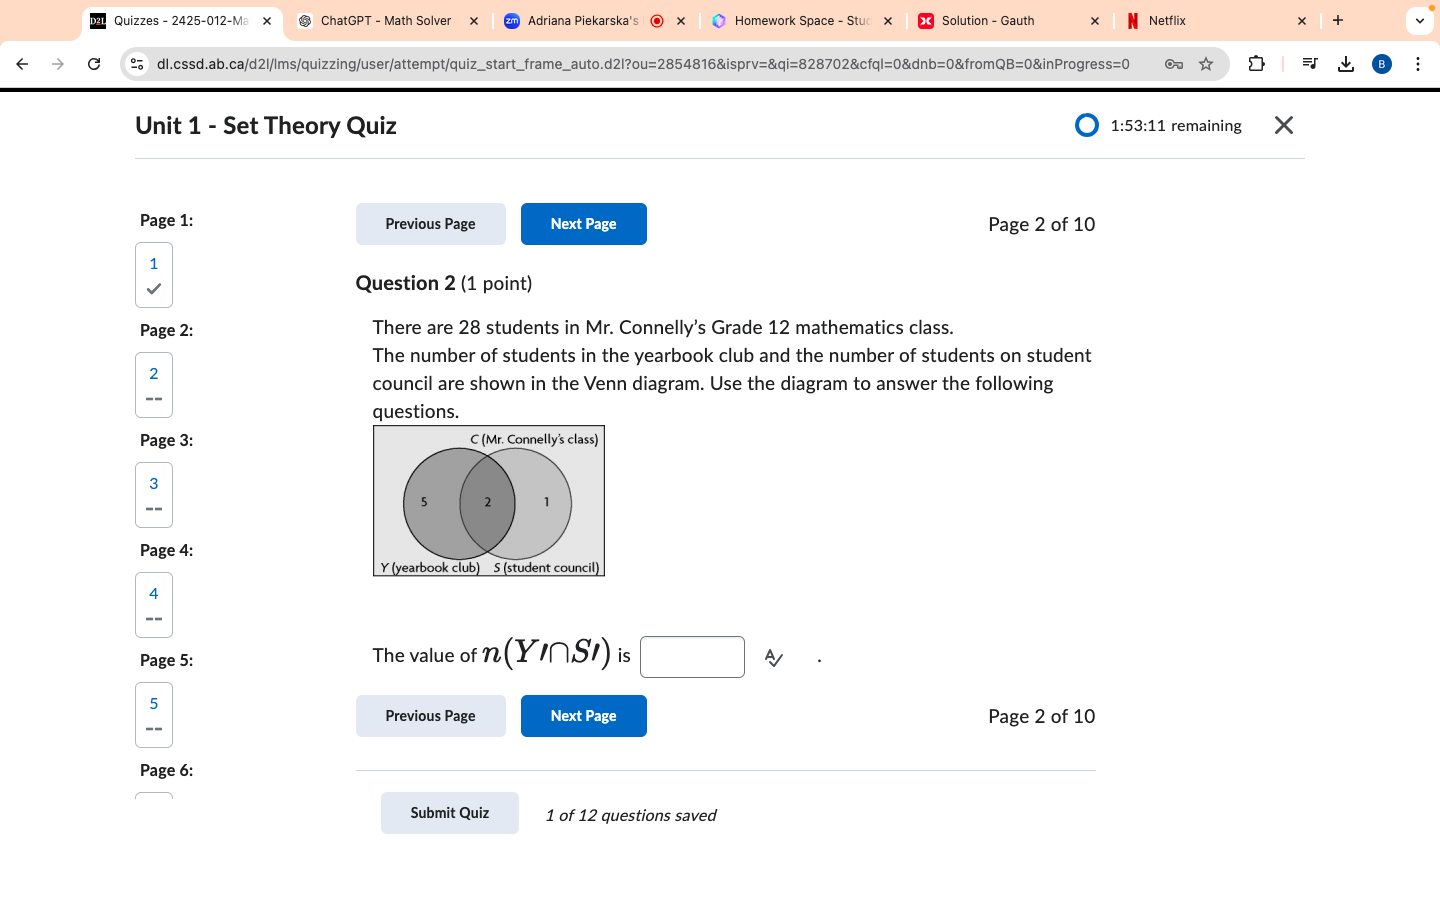Open the Extensions puzzle icon

[1257, 64]
